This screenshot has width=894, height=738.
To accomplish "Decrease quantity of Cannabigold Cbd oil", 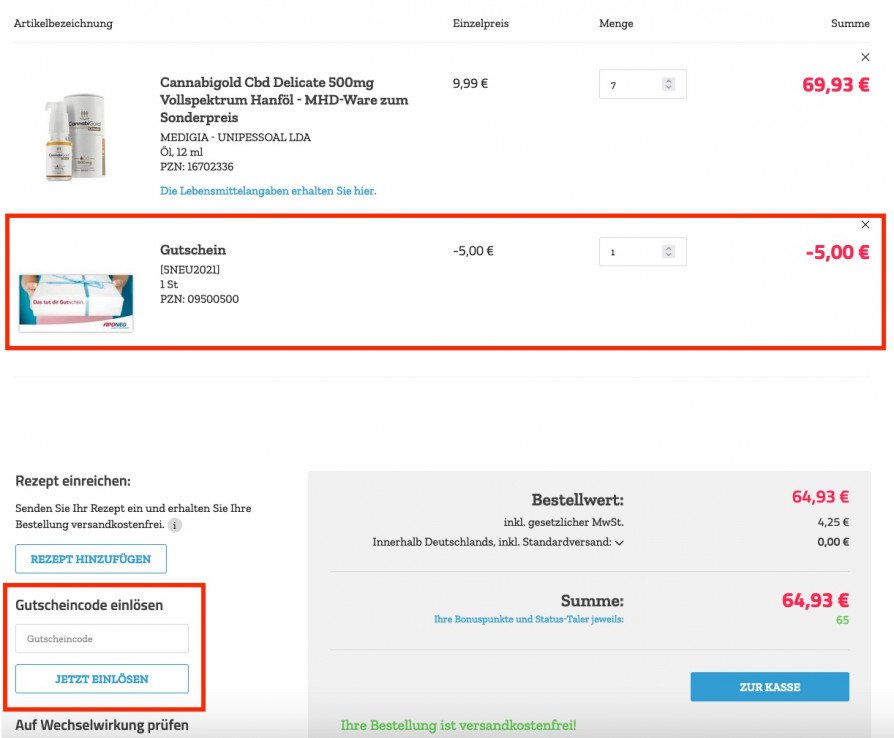I will tap(669, 87).
